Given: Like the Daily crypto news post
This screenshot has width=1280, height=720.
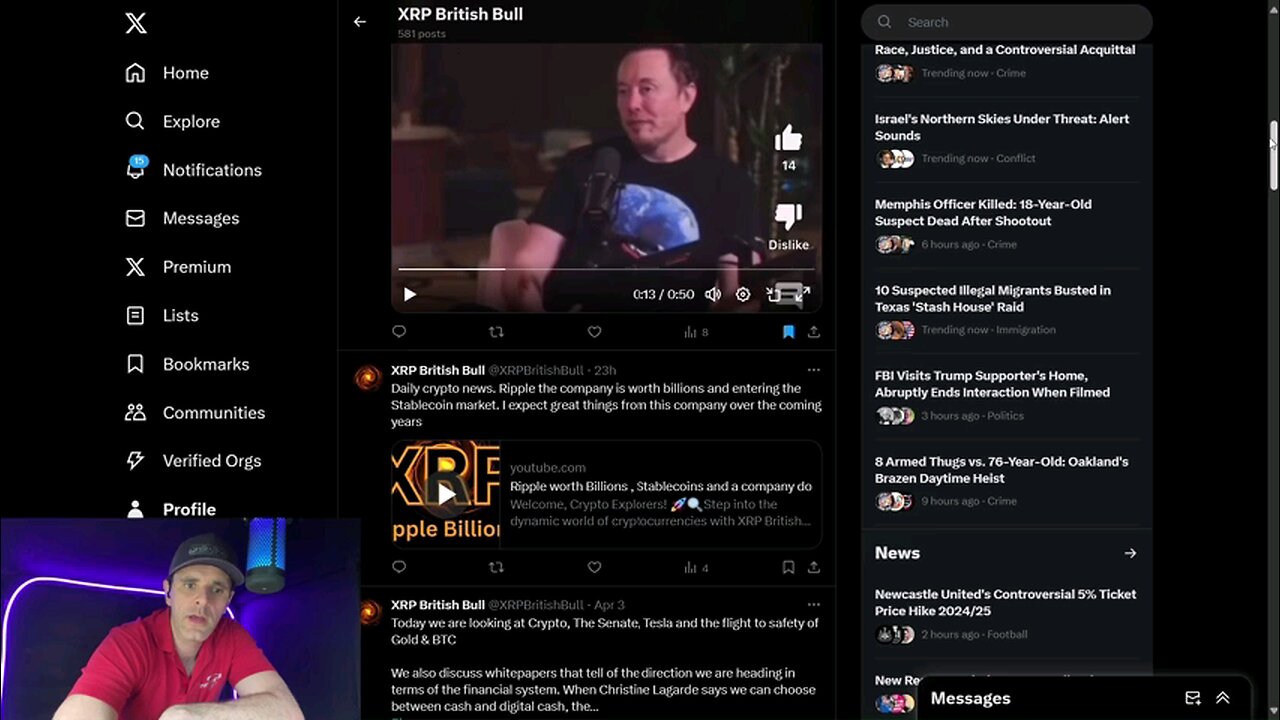Looking at the screenshot, I should pos(594,567).
